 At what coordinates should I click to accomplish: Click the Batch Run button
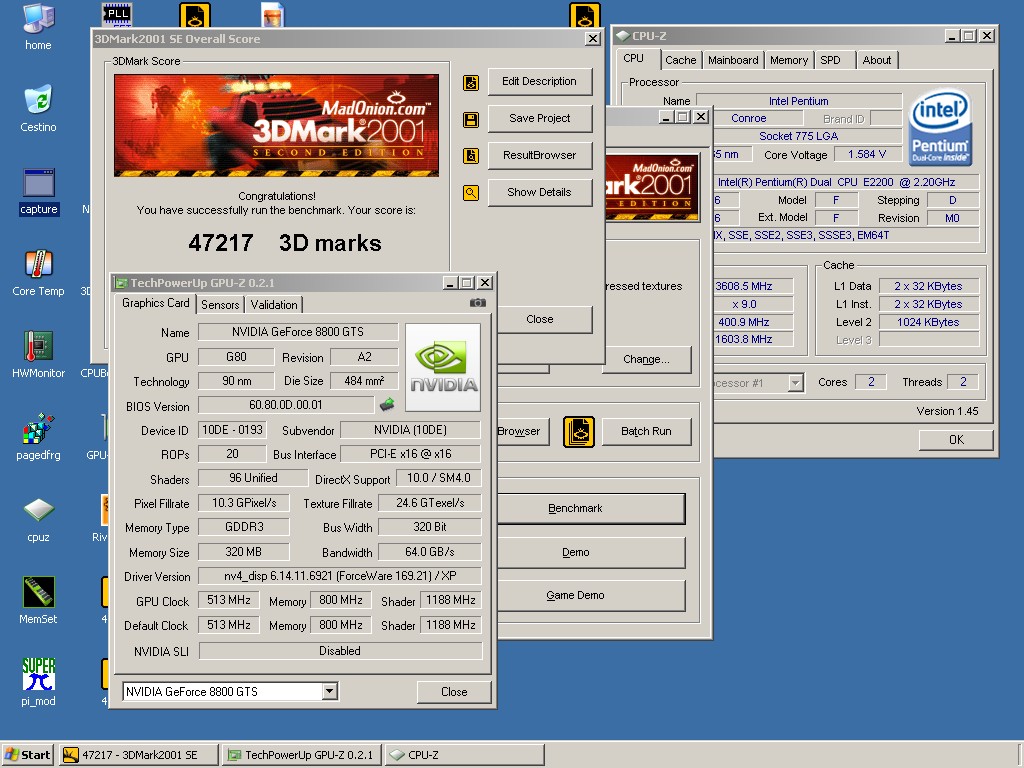pos(646,431)
